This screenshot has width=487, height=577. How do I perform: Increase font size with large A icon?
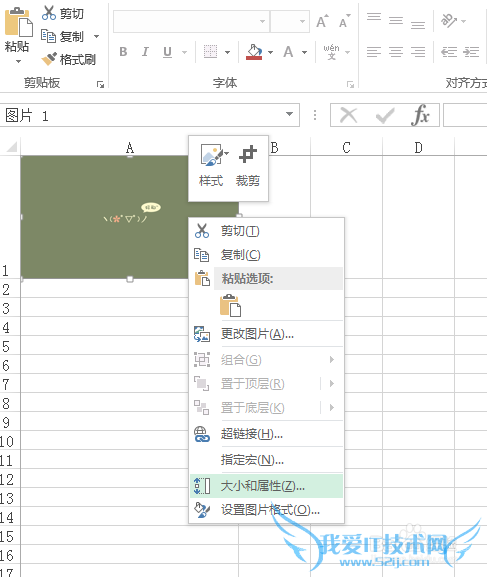point(322,21)
